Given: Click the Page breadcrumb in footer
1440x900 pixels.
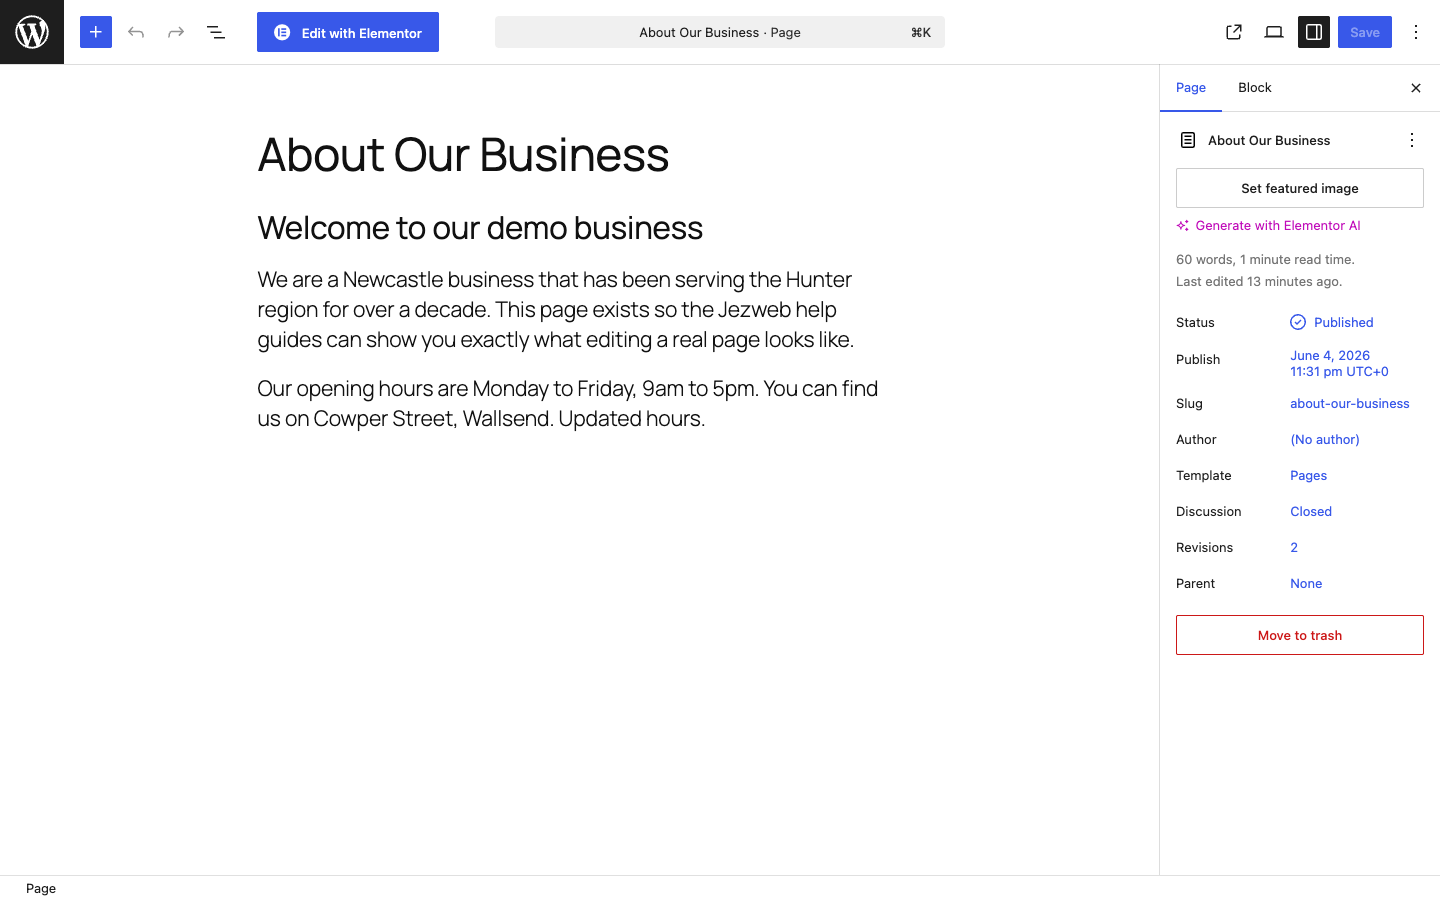Looking at the screenshot, I should pyautogui.click(x=41, y=888).
